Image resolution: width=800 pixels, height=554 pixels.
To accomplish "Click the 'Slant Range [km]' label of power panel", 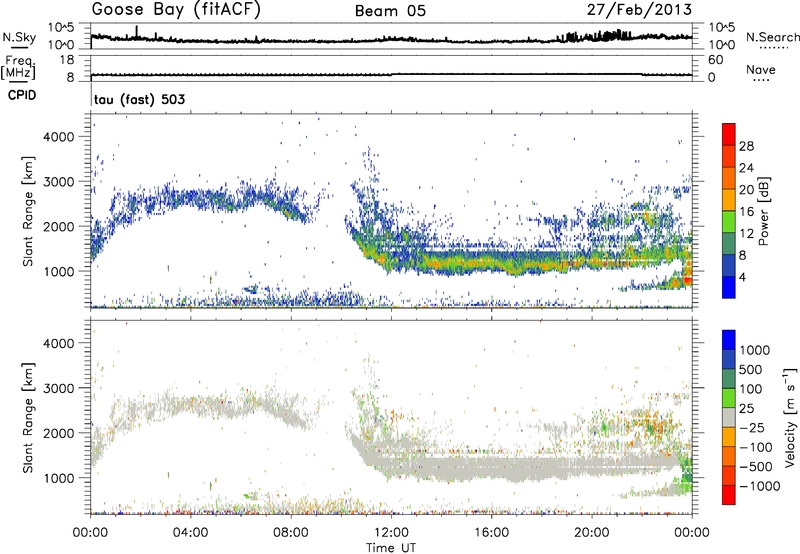I will (x=28, y=211).
